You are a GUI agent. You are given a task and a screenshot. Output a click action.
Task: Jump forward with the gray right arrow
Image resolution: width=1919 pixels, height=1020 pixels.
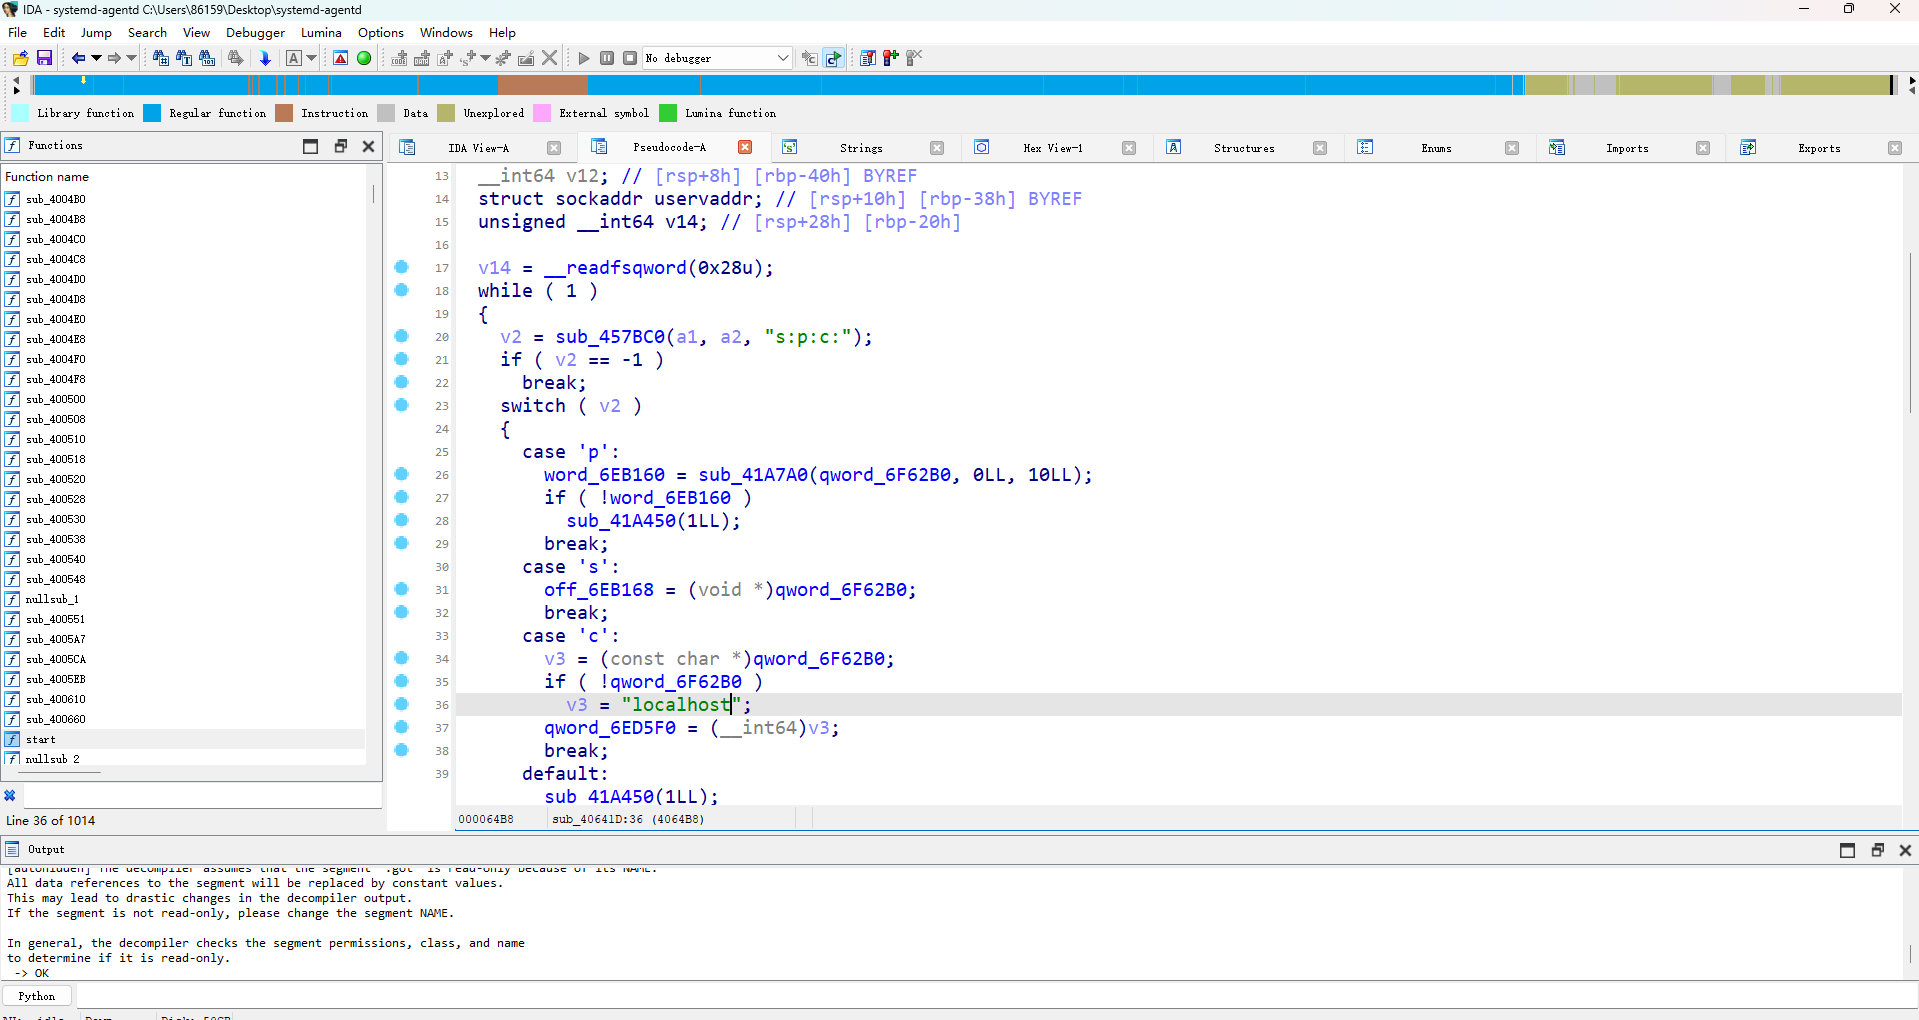(x=114, y=58)
